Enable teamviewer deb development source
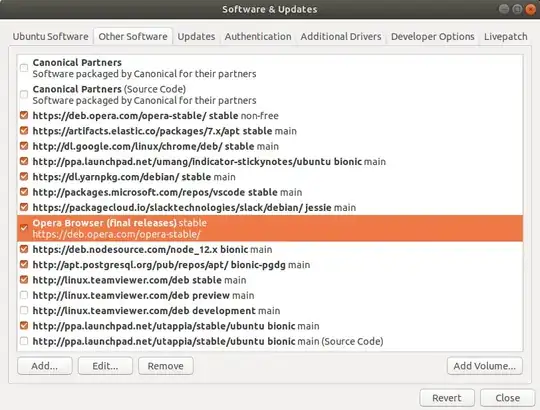Viewport: 540px width, 410px height. [x=24, y=311]
